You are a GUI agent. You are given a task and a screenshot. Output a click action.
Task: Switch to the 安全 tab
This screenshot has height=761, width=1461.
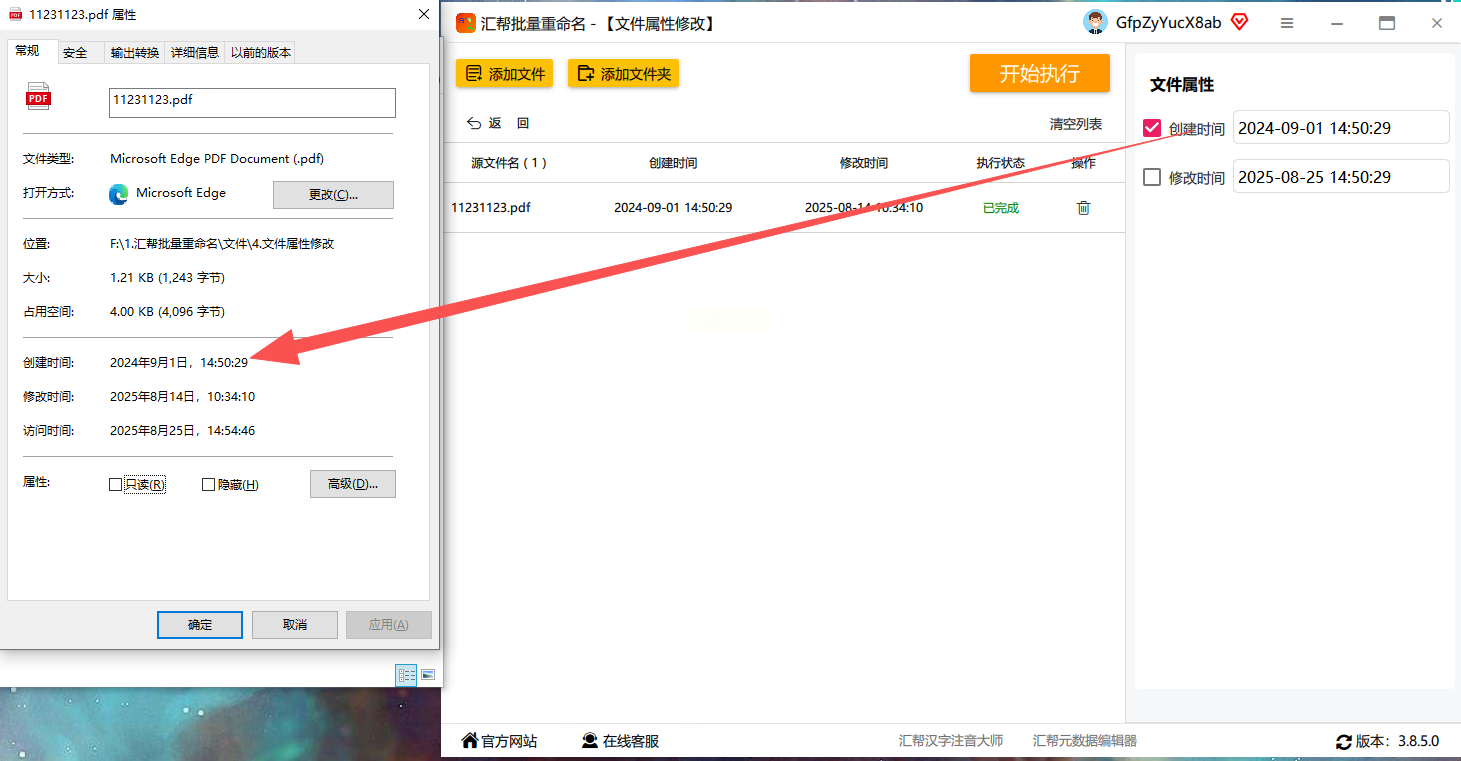(x=75, y=53)
